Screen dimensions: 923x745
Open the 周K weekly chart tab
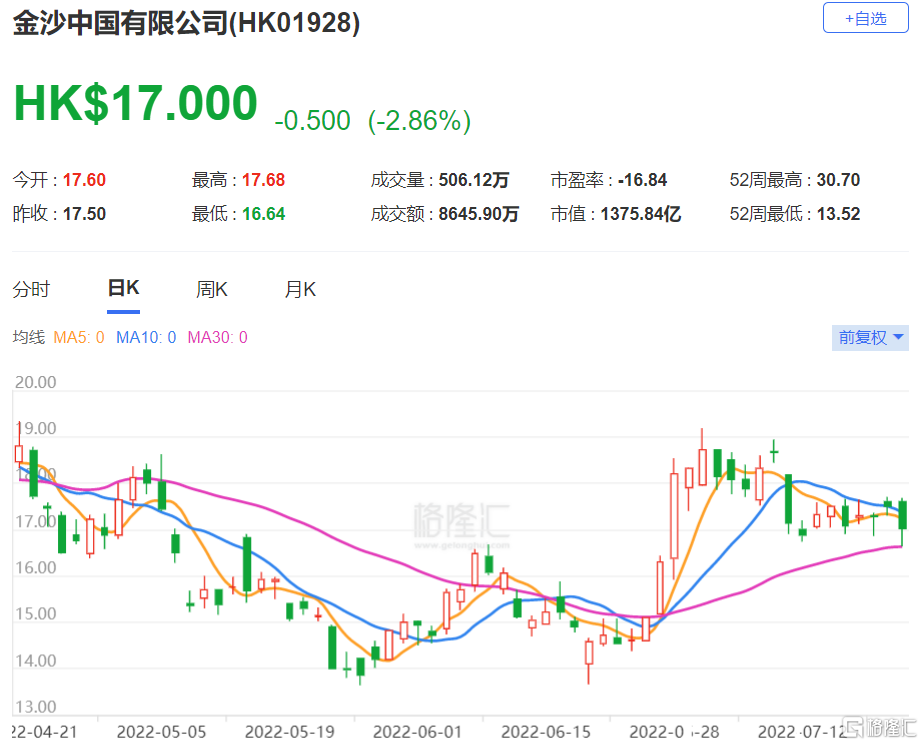click(212, 290)
